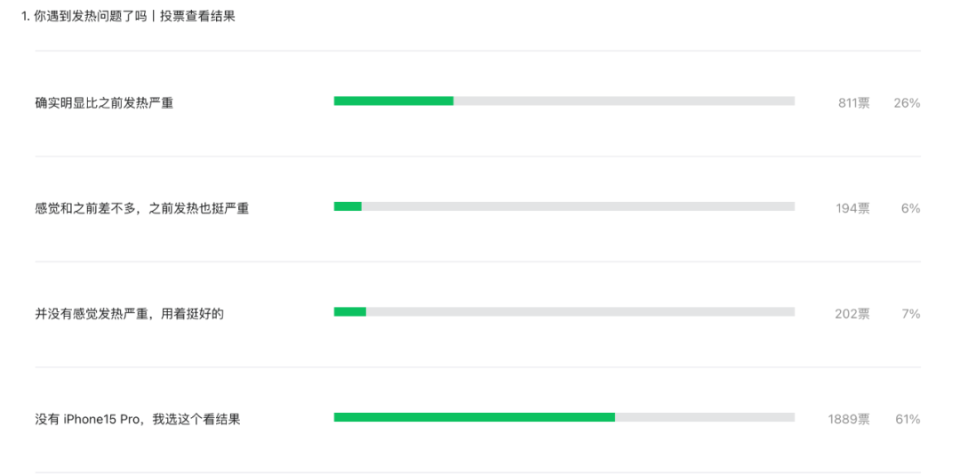Click the '26%' percentage label

point(907,103)
